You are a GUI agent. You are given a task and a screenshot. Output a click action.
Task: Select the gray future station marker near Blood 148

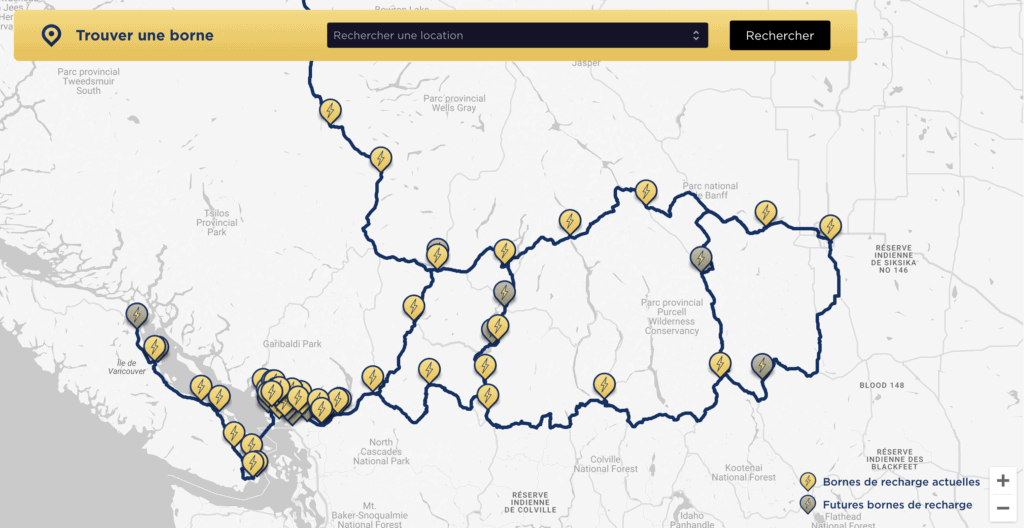763,365
